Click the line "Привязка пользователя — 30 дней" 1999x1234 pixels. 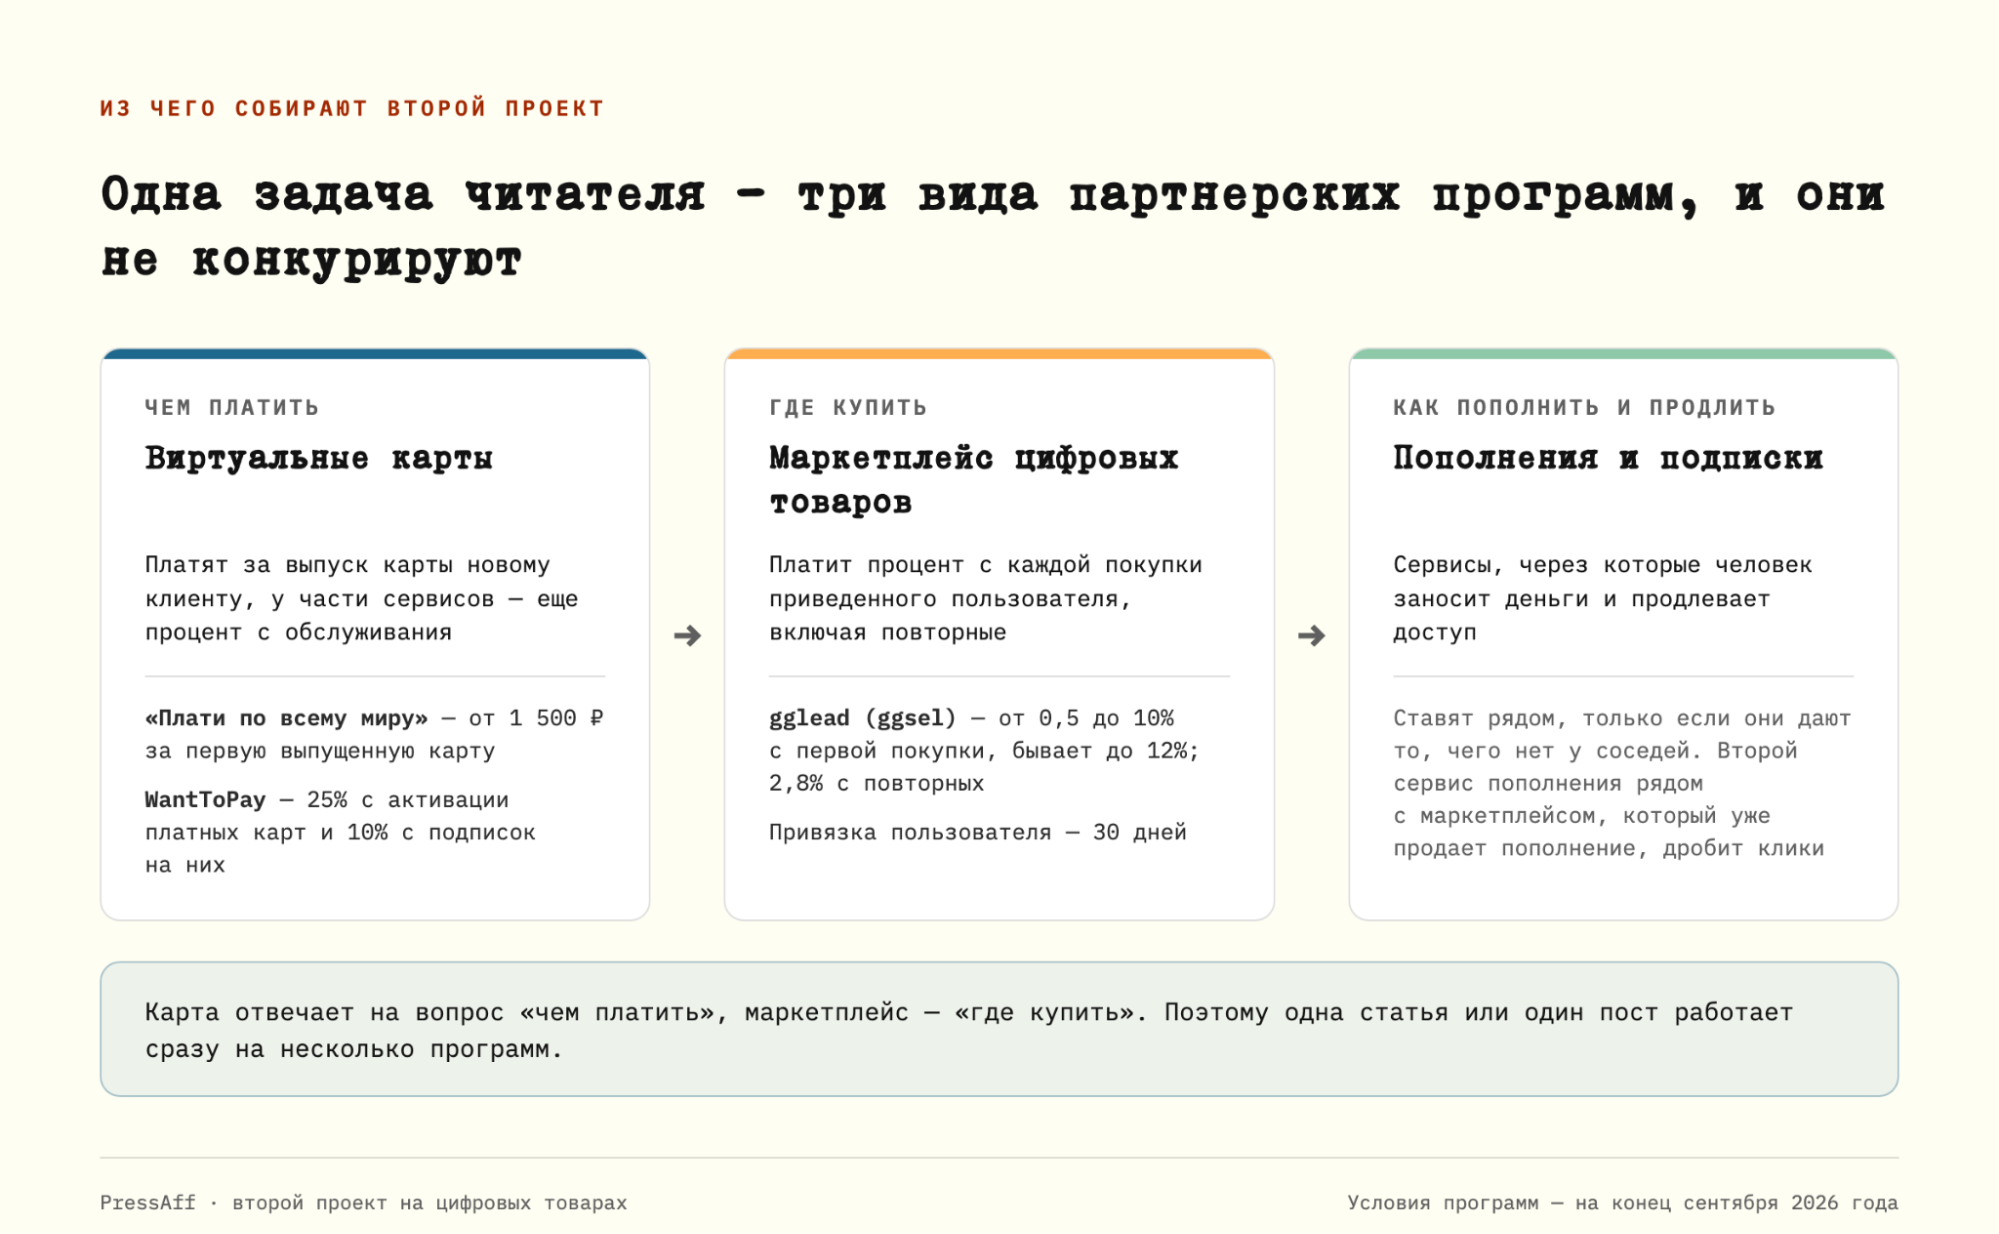[978, 832]
